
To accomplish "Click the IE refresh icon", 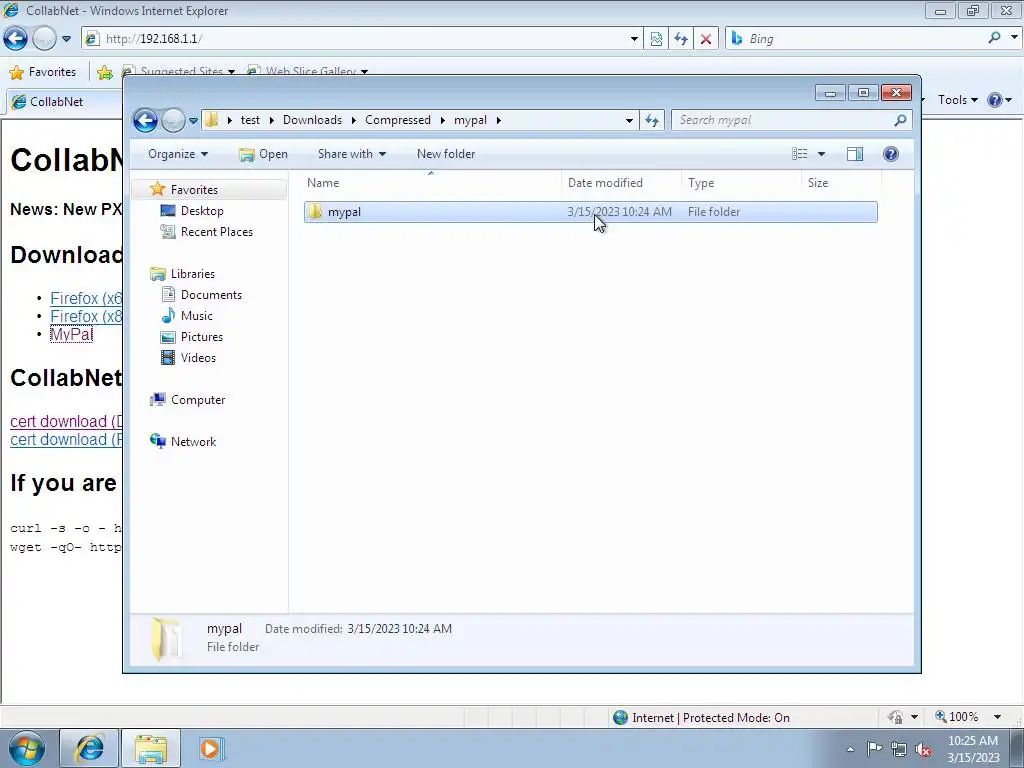I will click(681, 39).
